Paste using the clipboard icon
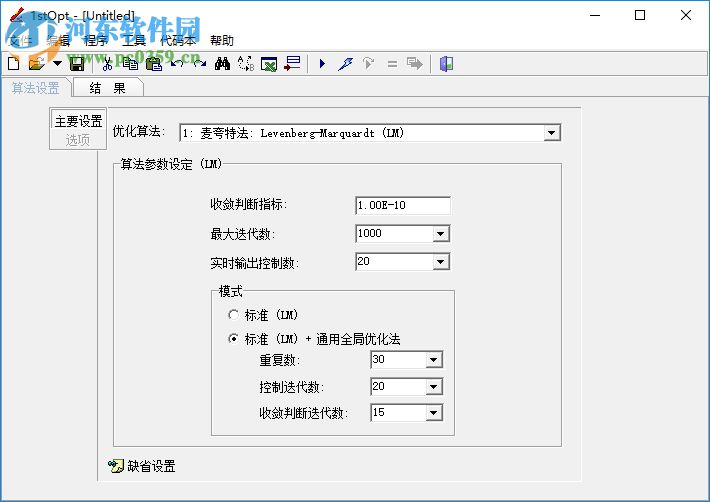 (x=154, y=64)
